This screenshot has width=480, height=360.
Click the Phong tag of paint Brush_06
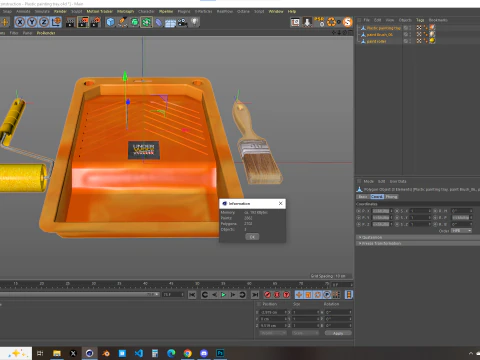426,34
